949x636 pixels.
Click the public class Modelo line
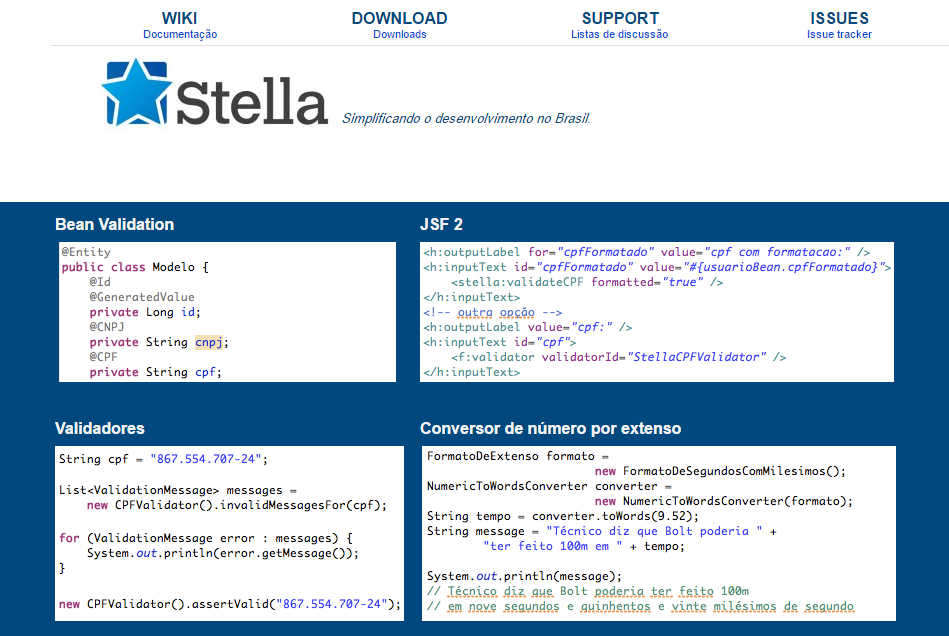[x=135, y=267]
